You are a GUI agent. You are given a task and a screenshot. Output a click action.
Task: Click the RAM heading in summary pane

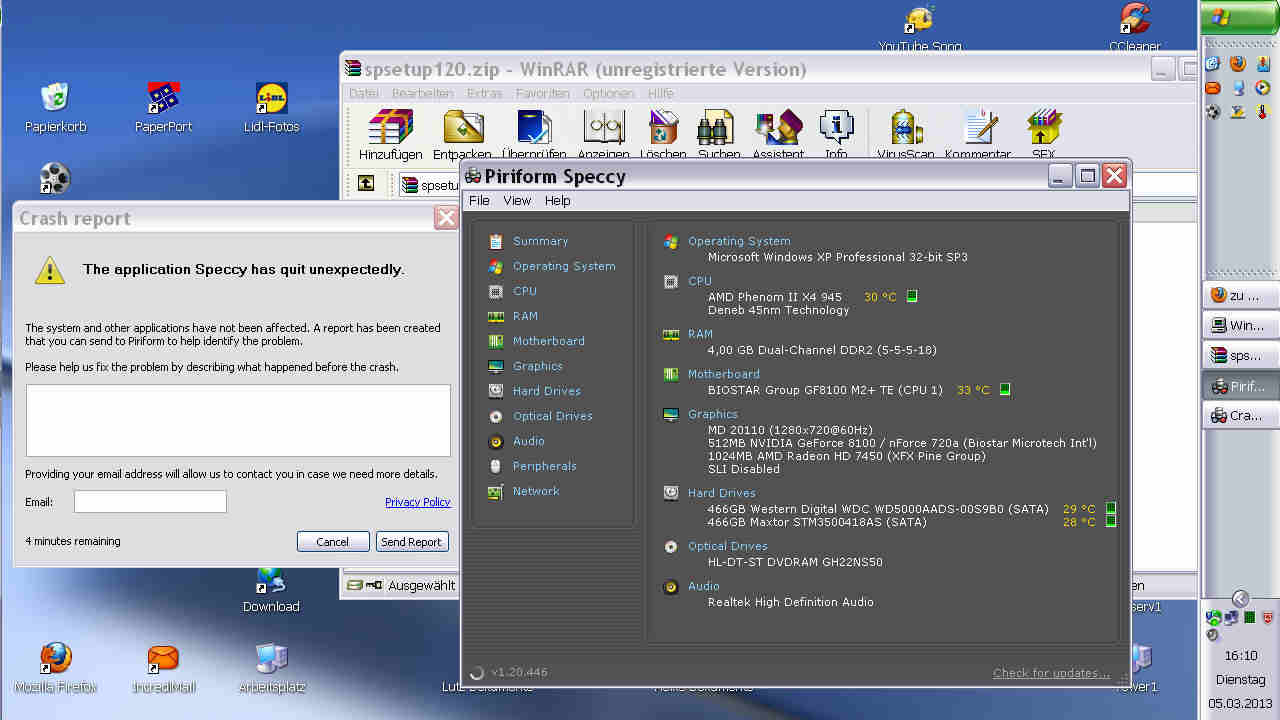coord(700,334)
